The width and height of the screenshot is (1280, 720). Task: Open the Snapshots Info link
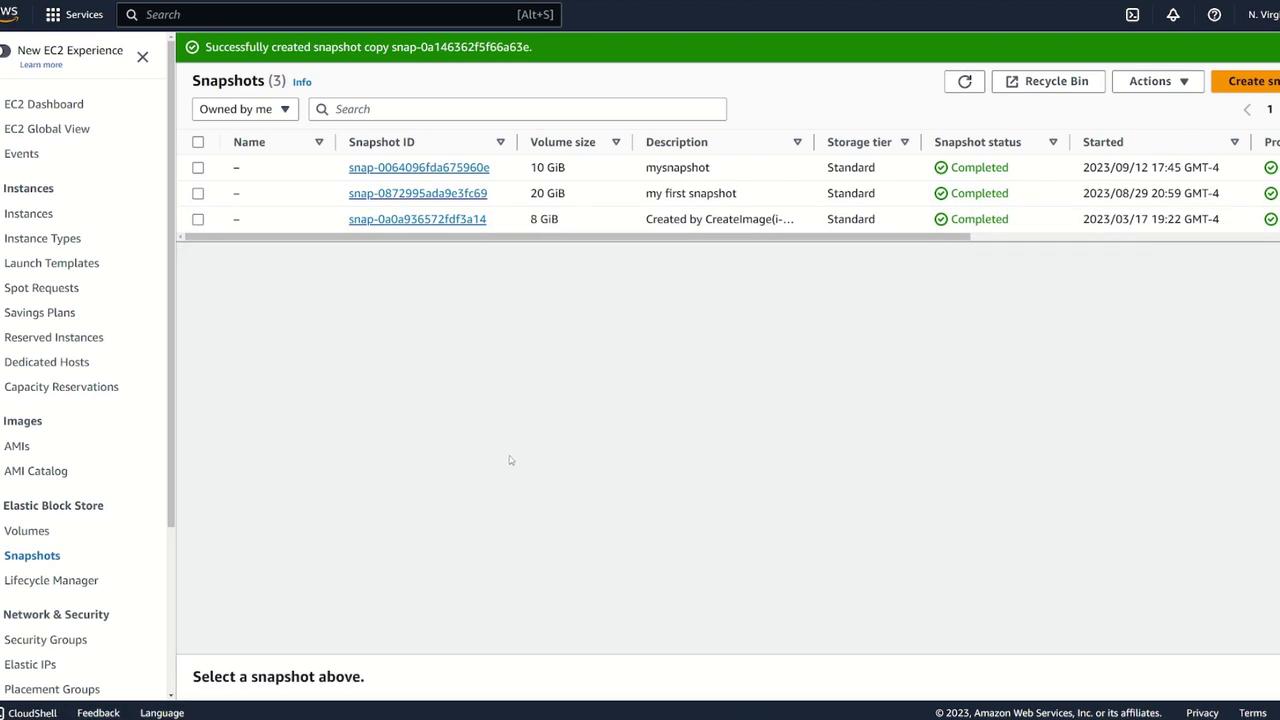click(302, 82)
